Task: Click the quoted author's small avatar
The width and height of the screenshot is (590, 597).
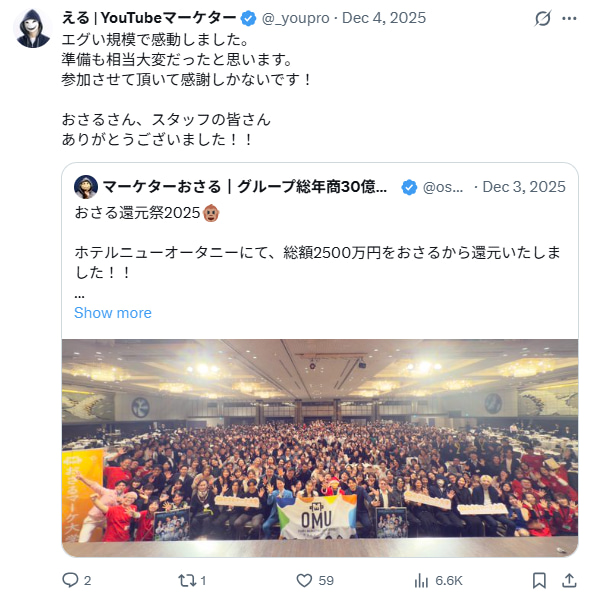Action: [x=86, y=187]
